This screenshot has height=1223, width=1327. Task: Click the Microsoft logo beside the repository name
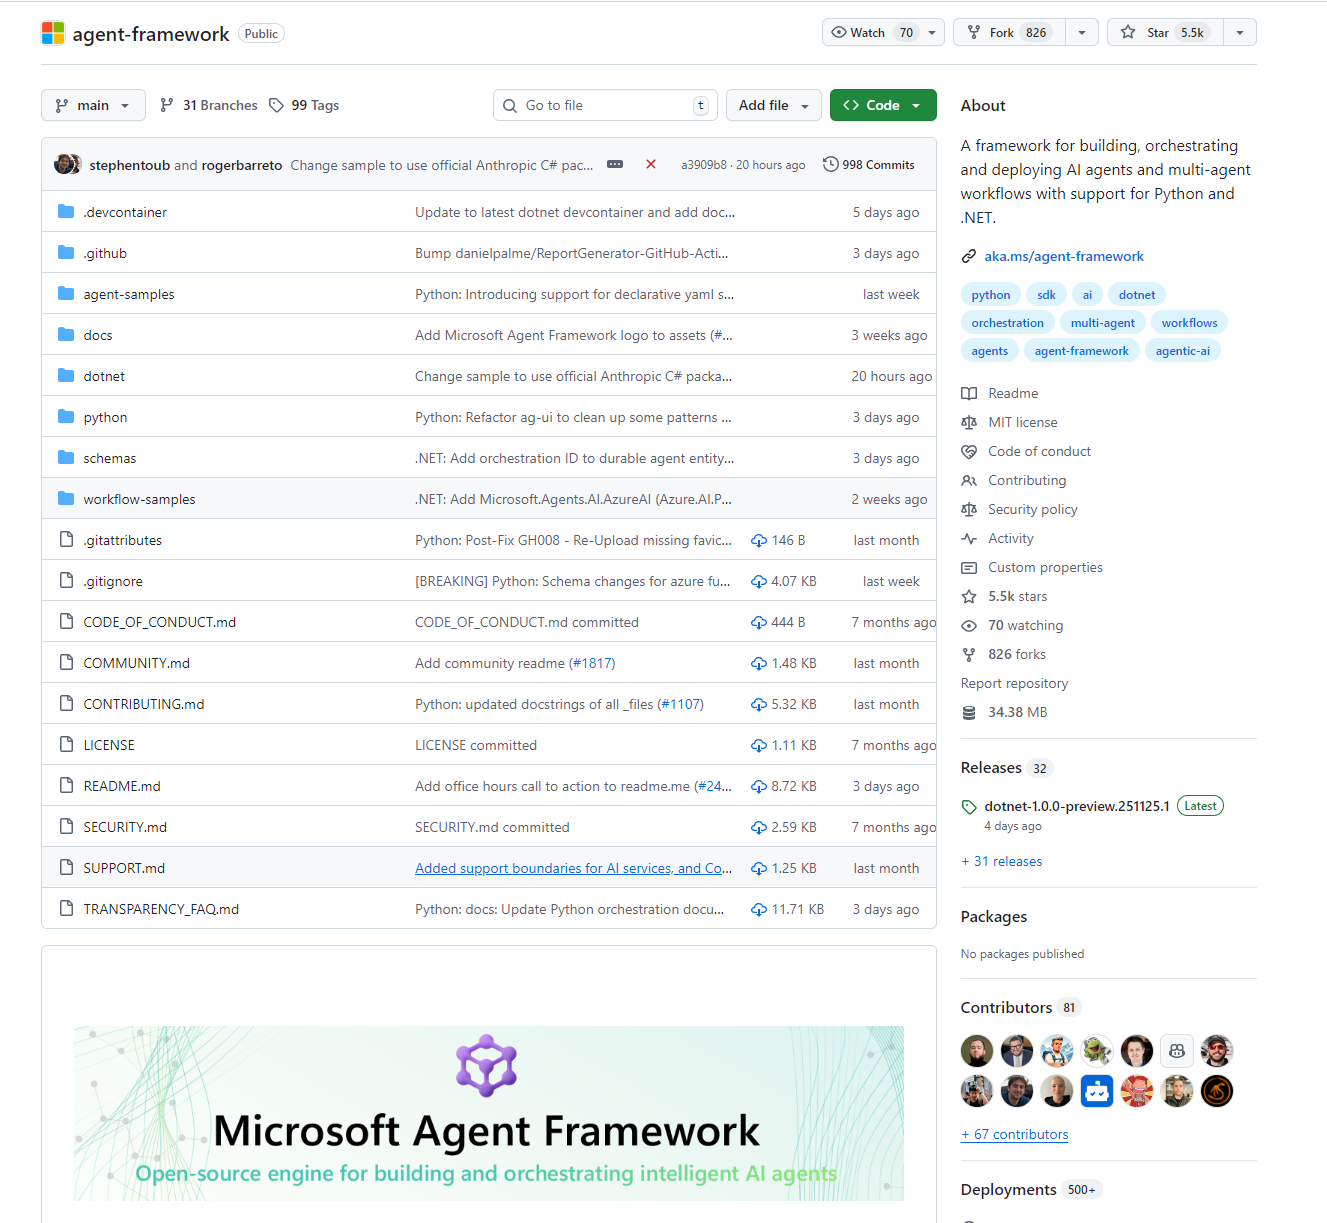[x=53, y=33]
